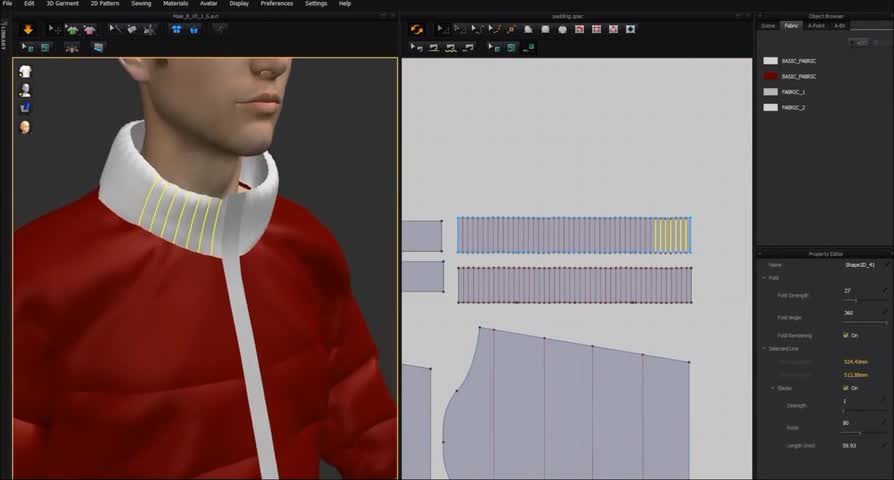The height and width of the screenshot is (480, 894).
Task: Collapse the Selected Line section
Action: click(x=765, y=348)
